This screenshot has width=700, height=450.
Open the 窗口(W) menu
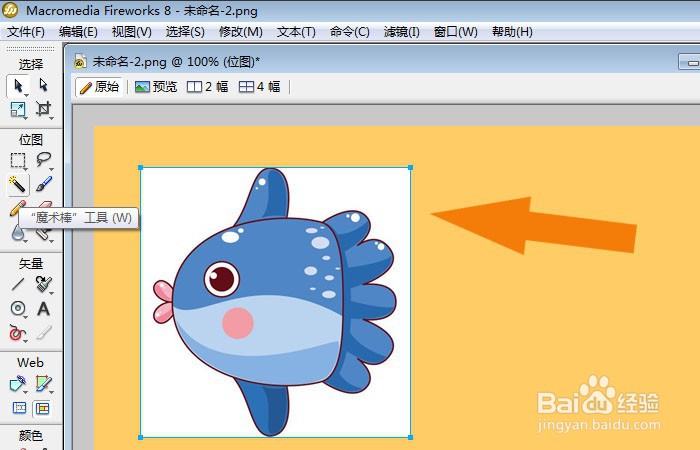(x=455, y=32)
